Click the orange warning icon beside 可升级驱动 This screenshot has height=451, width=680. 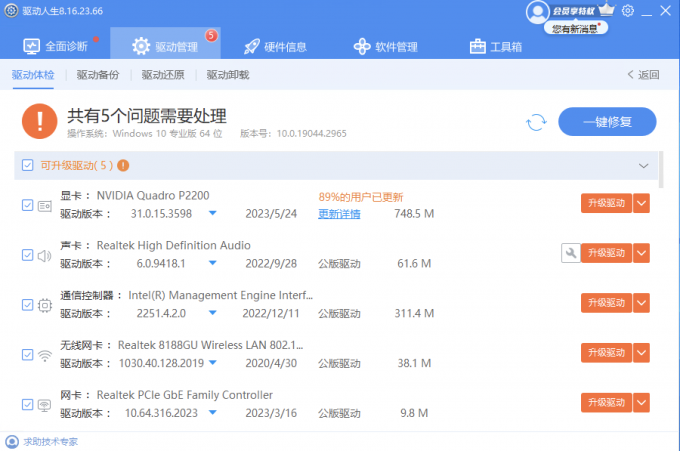[123, 165]
